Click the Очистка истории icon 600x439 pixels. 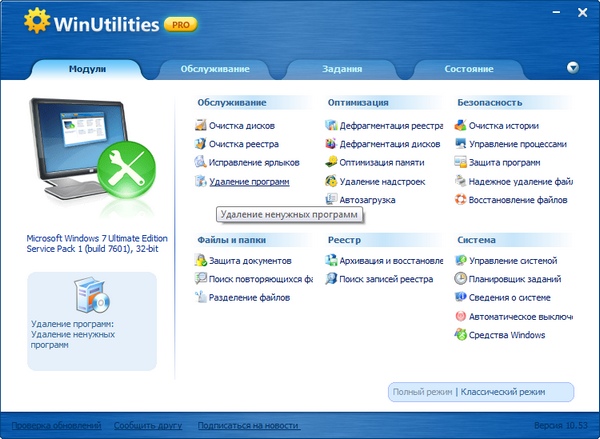[460, 126]
